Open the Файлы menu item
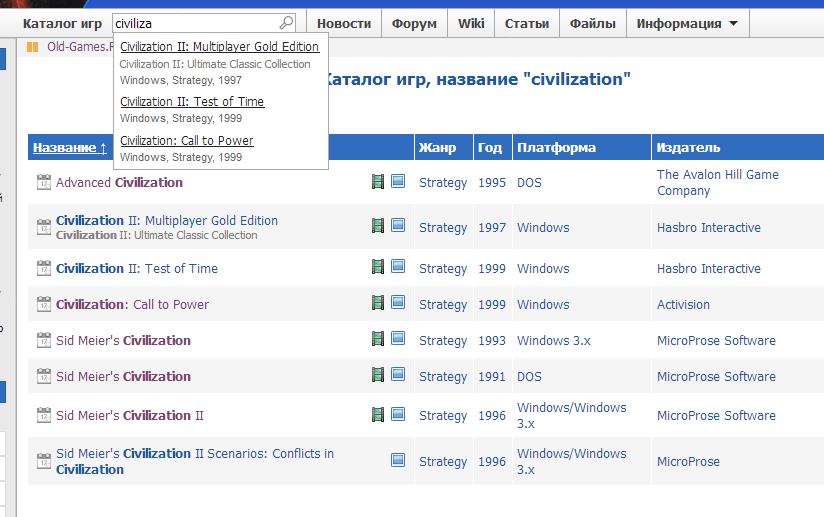 pos(592,23)
